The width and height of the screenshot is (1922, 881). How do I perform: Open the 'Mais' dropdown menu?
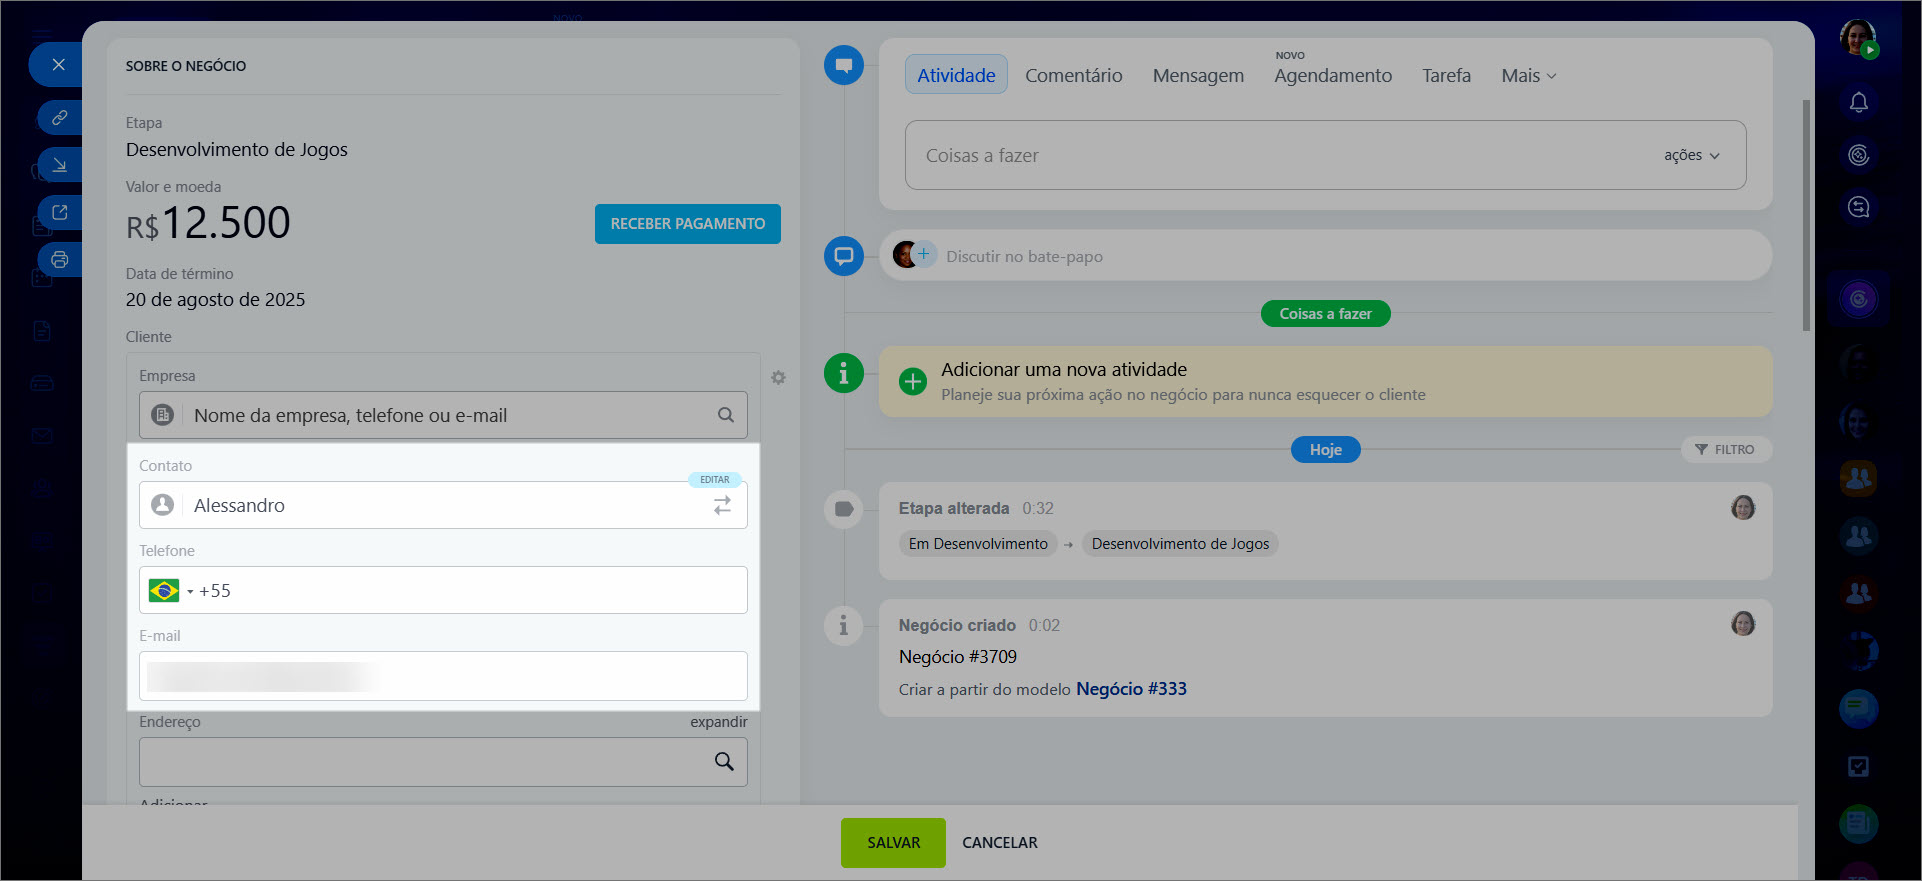click(1528, 76)
